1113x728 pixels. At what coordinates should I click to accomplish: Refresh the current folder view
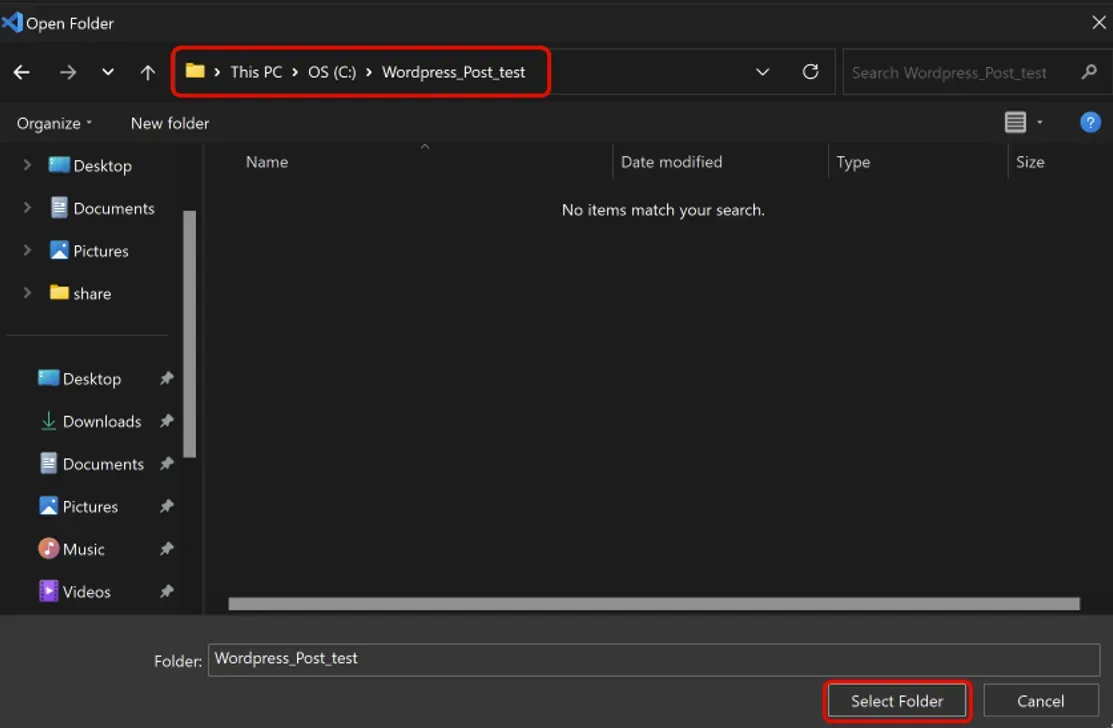811,72
